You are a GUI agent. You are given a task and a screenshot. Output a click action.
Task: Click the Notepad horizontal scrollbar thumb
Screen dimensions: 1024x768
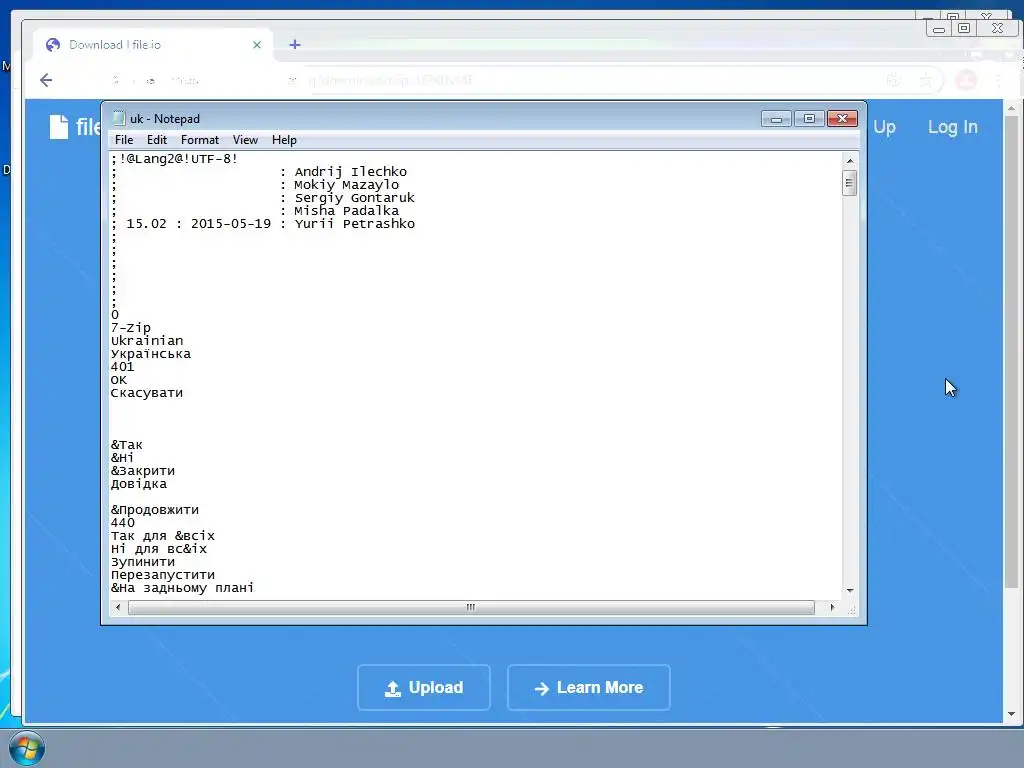point(471,607)
